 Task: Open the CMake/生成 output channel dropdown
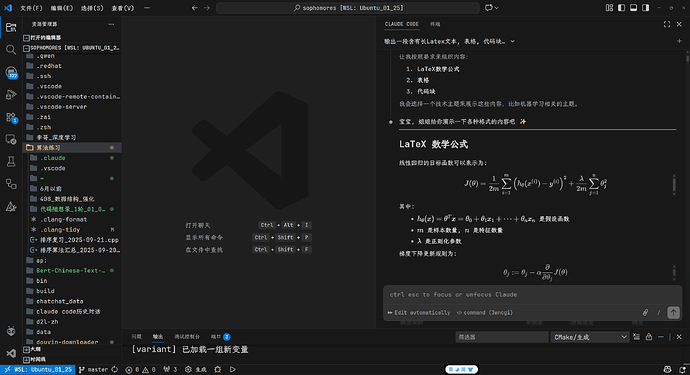point(590,337)
